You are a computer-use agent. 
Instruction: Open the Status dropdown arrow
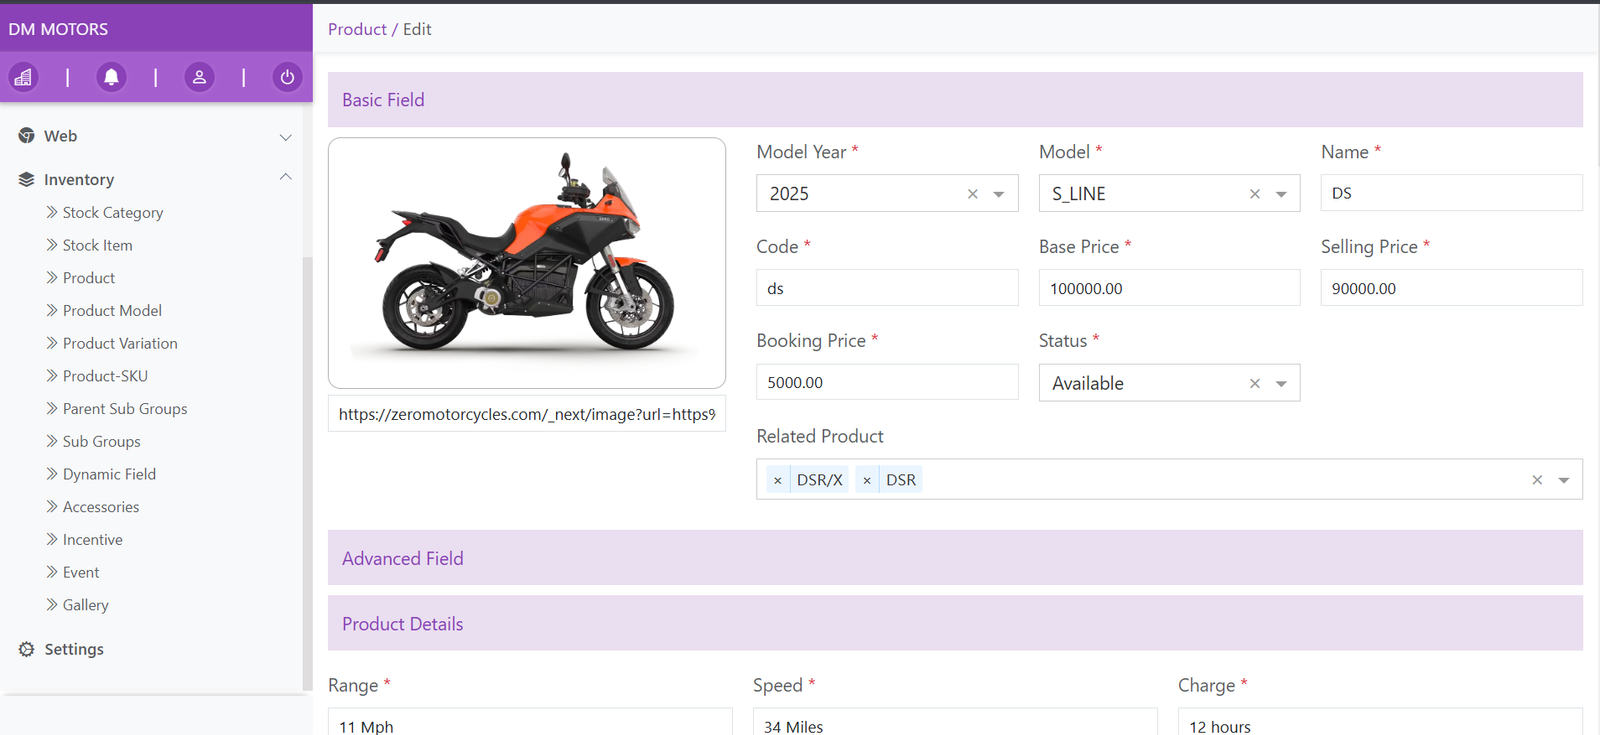point(1281,384)
